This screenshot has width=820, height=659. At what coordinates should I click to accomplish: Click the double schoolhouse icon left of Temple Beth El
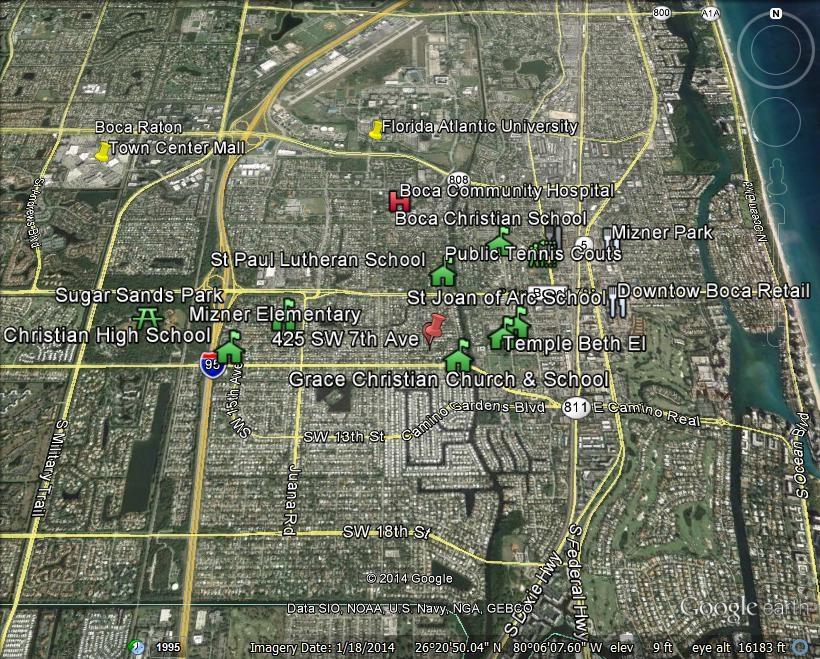click(x=510, y=328)
